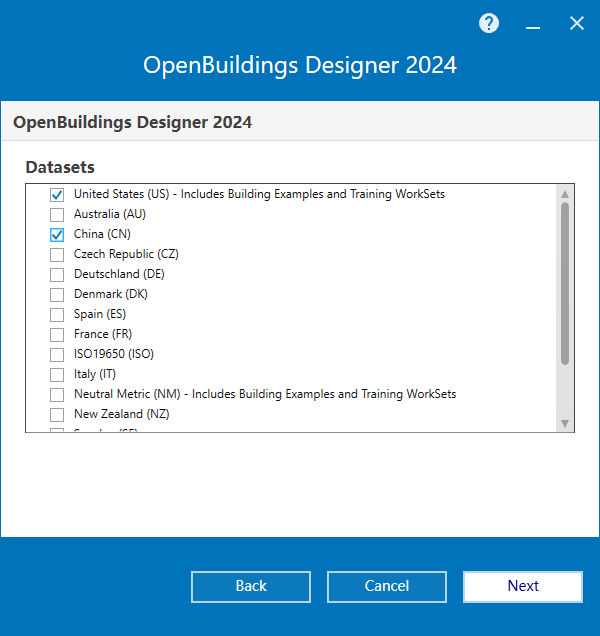
Task: Check the Australia (AU) dataset
Action: pos(57,215)
